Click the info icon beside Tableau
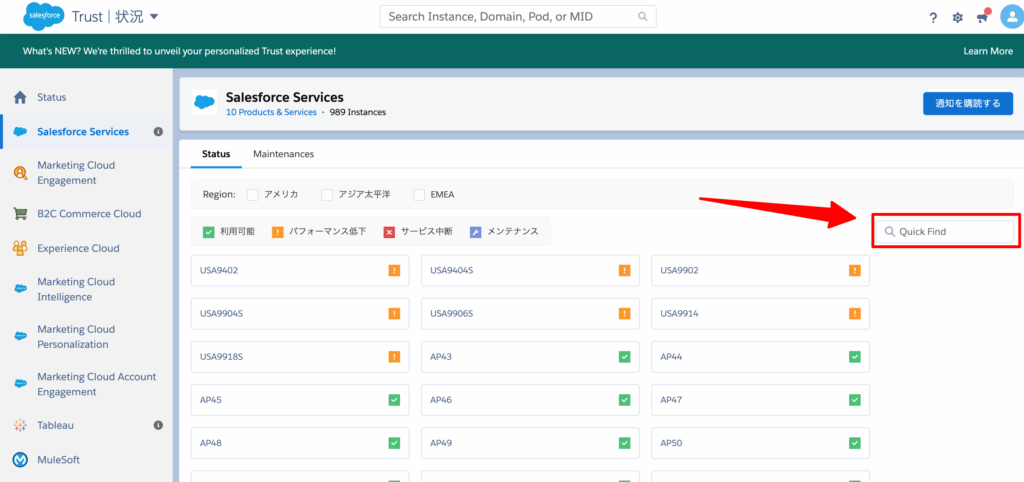Image resolution: width=1024 pixels, height=482 pixels. point(158,425)
